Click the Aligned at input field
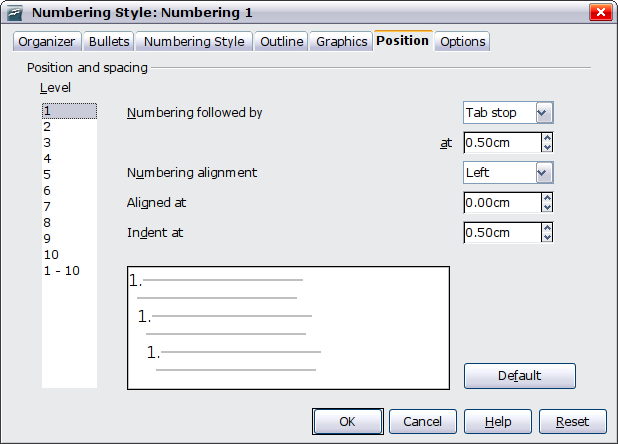 [x=501, y=203]
